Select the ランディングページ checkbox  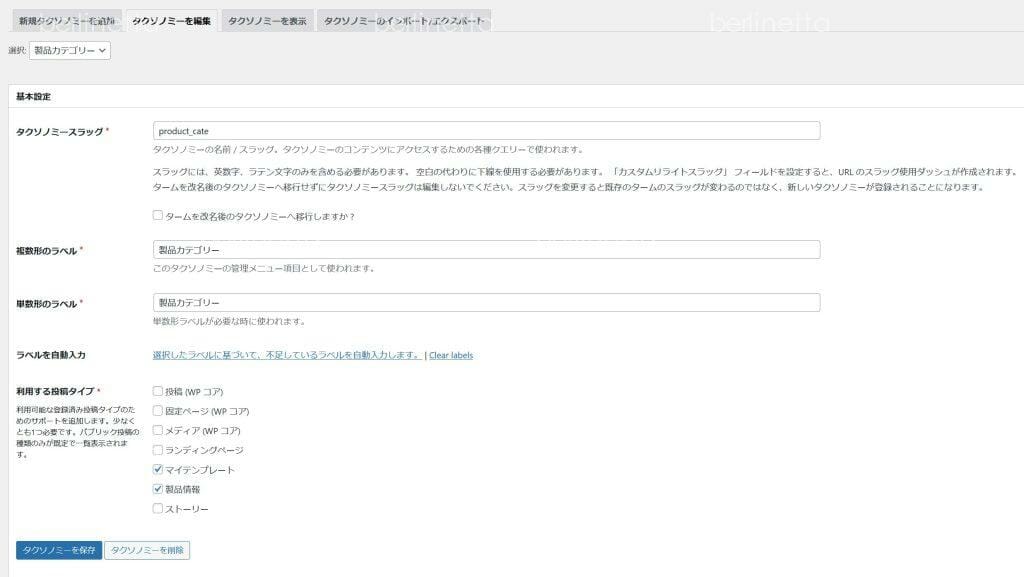(x=158, y=450)
